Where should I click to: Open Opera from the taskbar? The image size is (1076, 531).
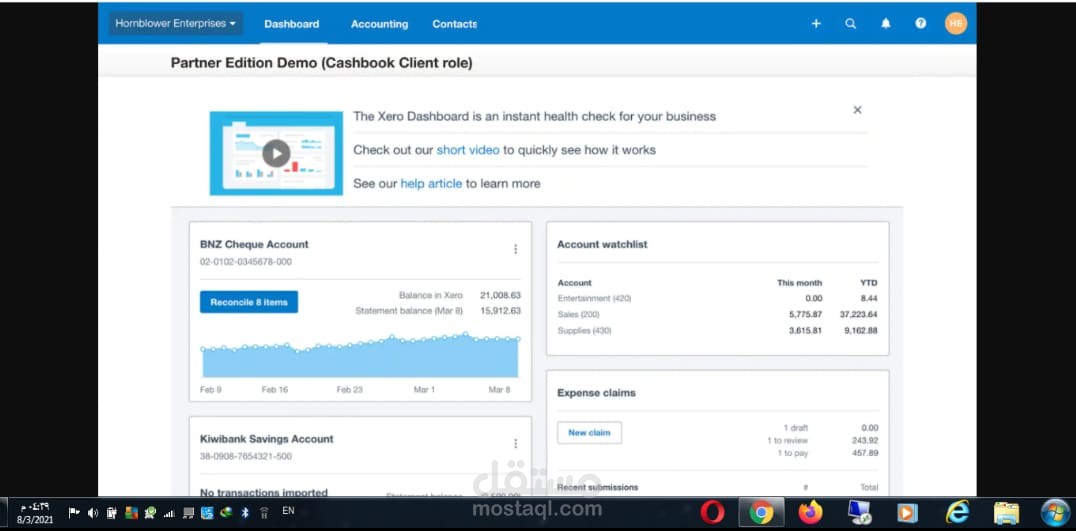712,512
